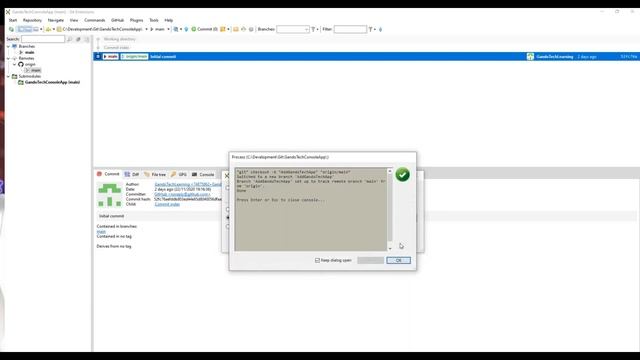Viewport: 640px width, 360px height.
Task: Open the Repository menu
Action: (32, 20)
